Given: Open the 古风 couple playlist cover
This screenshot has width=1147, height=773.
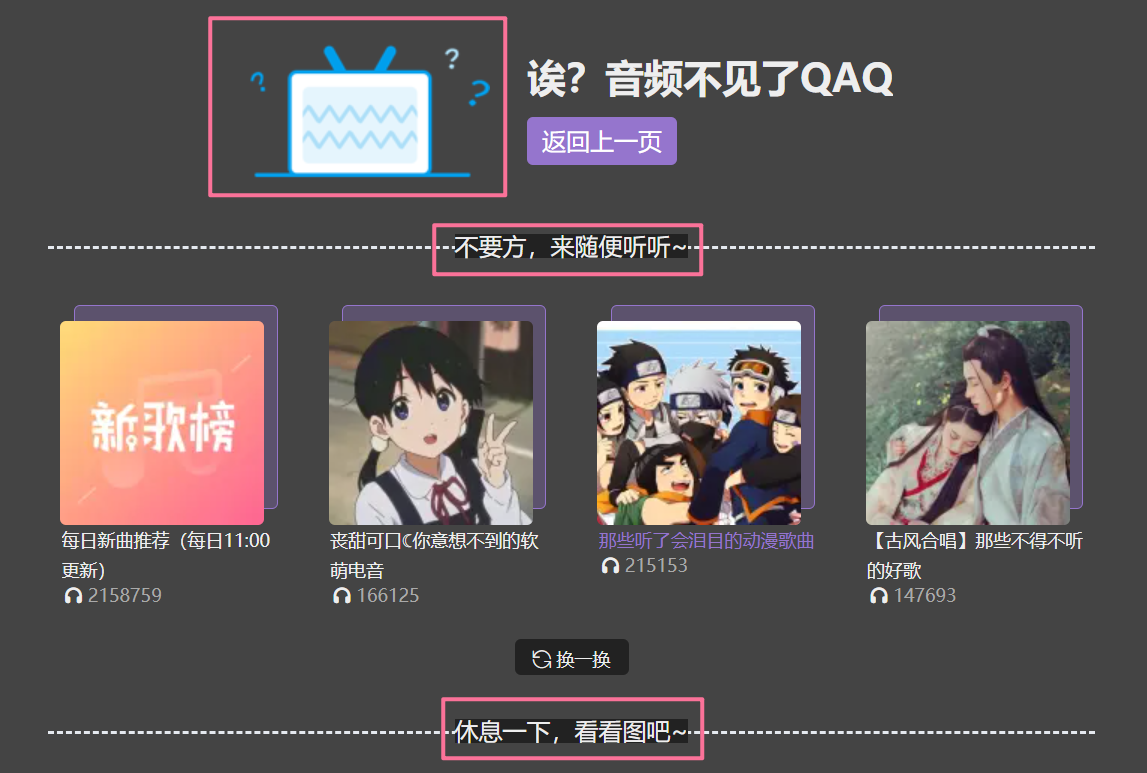Looking at the screenshot, I should pos(967,423).
